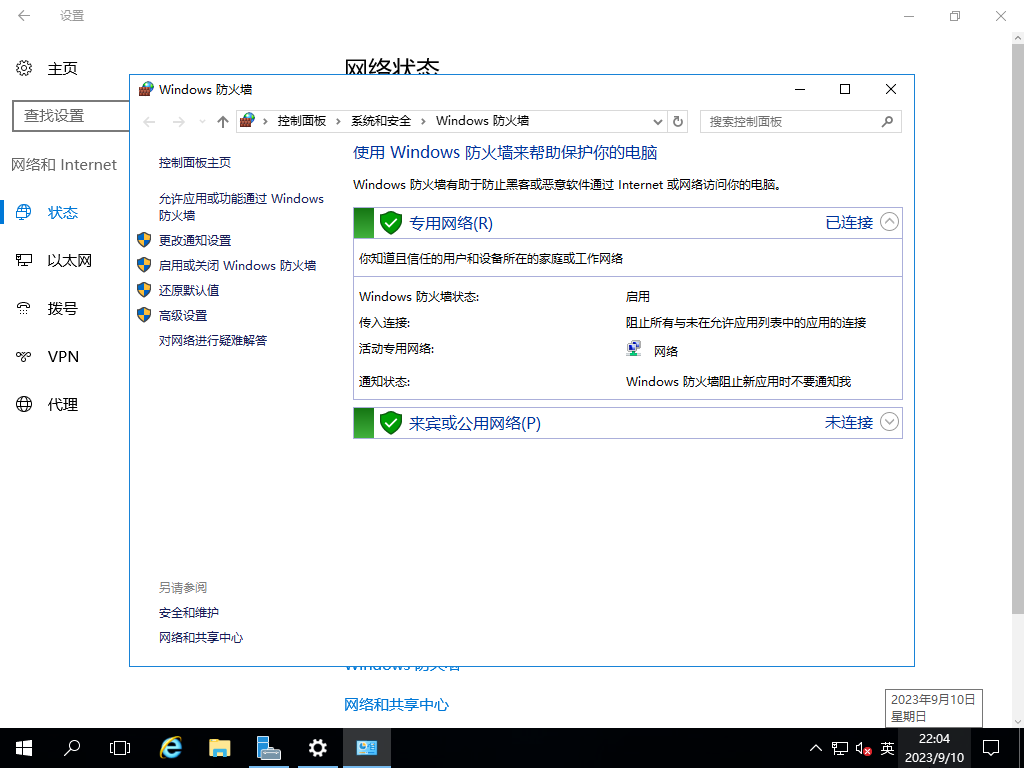Launch Internet Explorer from taskbar
Viewport: 1024px width, 768px height.
(170, 748)
